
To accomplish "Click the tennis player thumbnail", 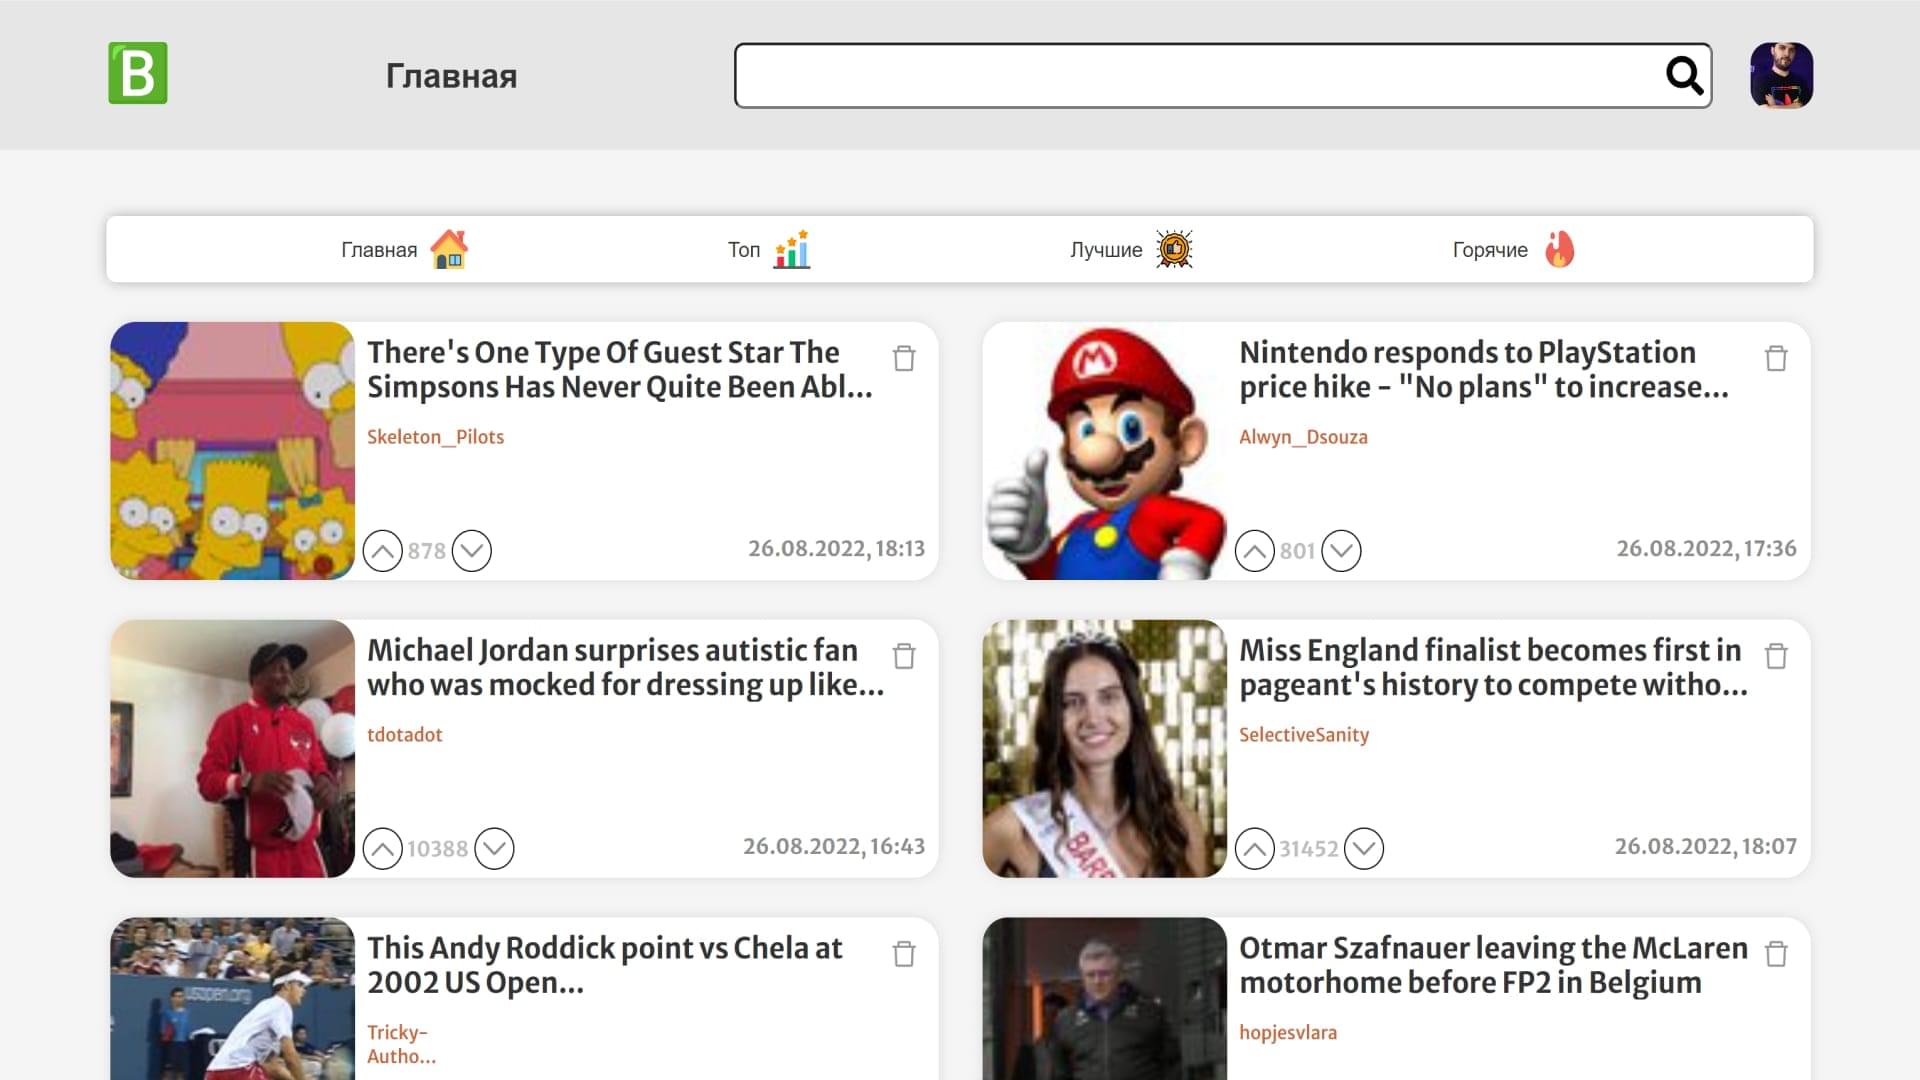I will (x=232, y=999).
